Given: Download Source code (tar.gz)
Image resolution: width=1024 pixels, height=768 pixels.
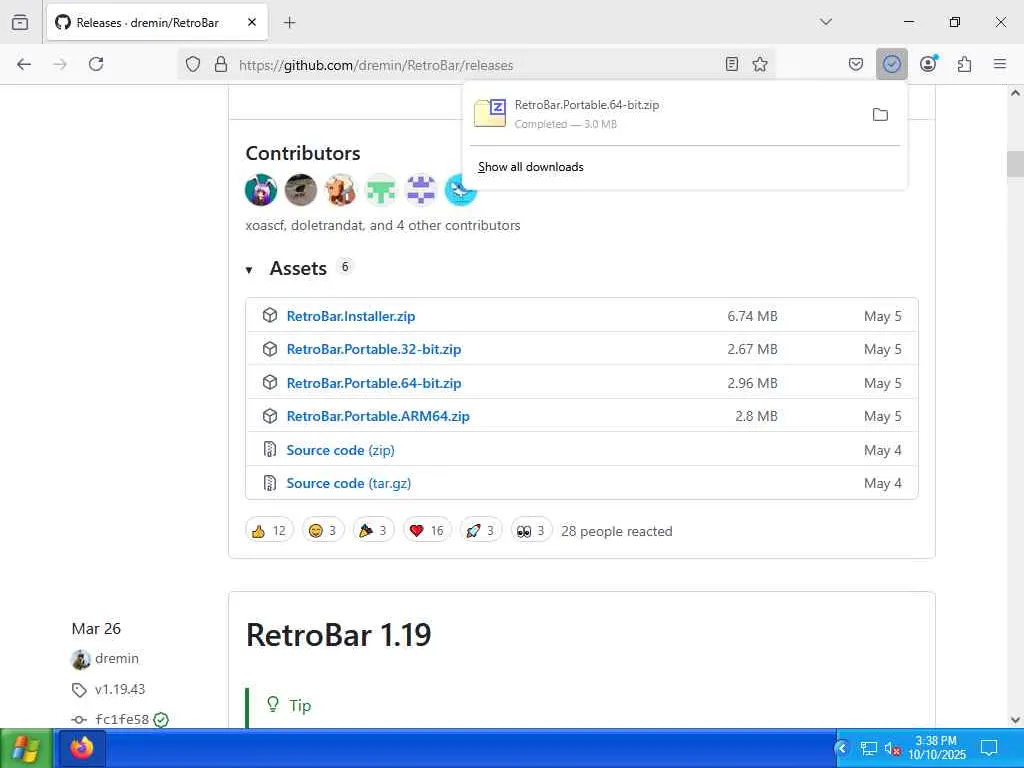Looking at the screenshot, I should click(x=349, y=483).
